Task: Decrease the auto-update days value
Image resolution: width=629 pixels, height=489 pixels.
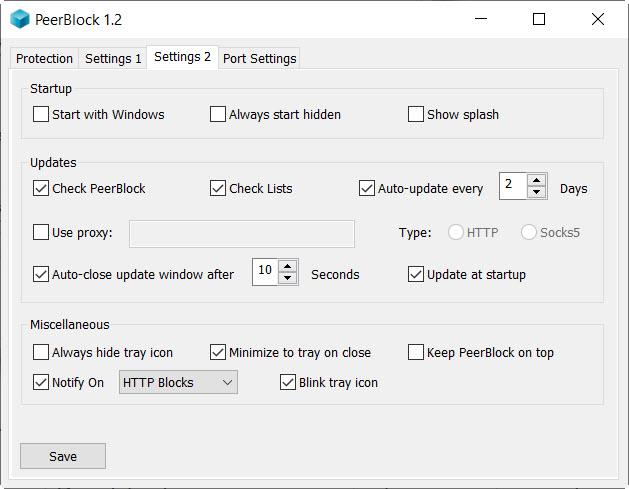Action: click(537, 193)
